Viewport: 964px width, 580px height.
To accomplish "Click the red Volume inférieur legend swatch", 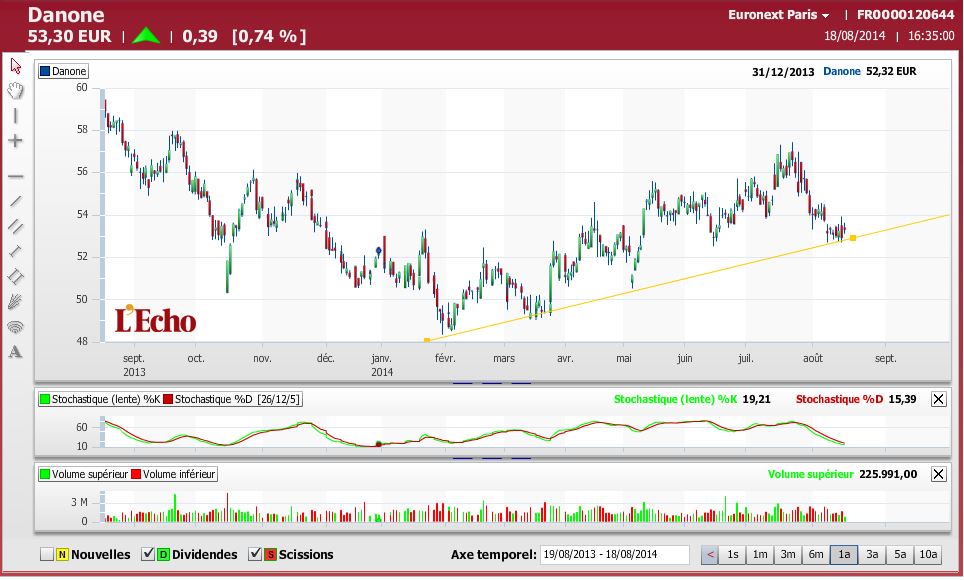I will [136, 474].
